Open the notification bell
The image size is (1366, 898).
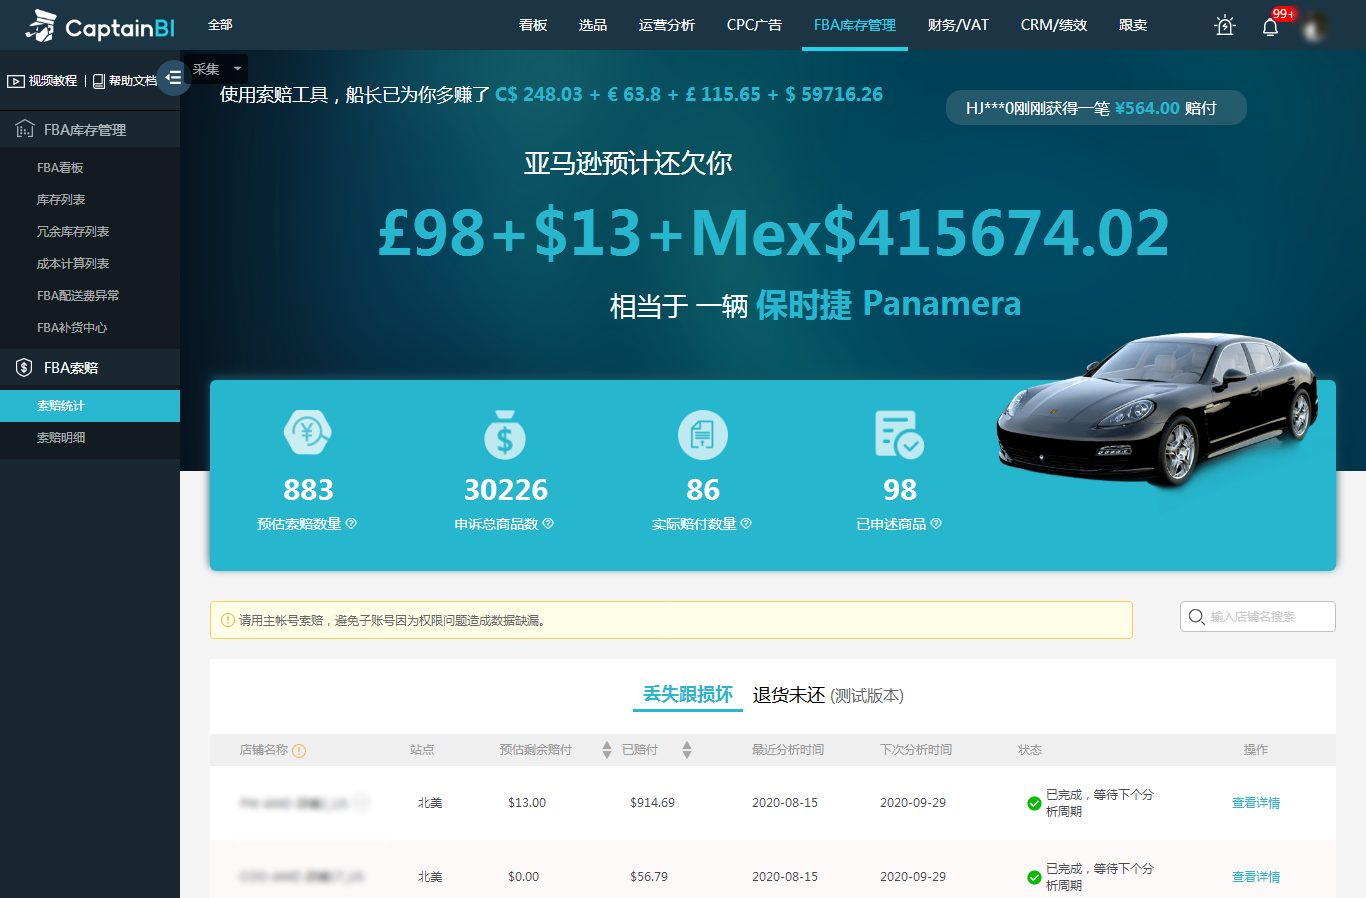click(x=1270, y=26)
